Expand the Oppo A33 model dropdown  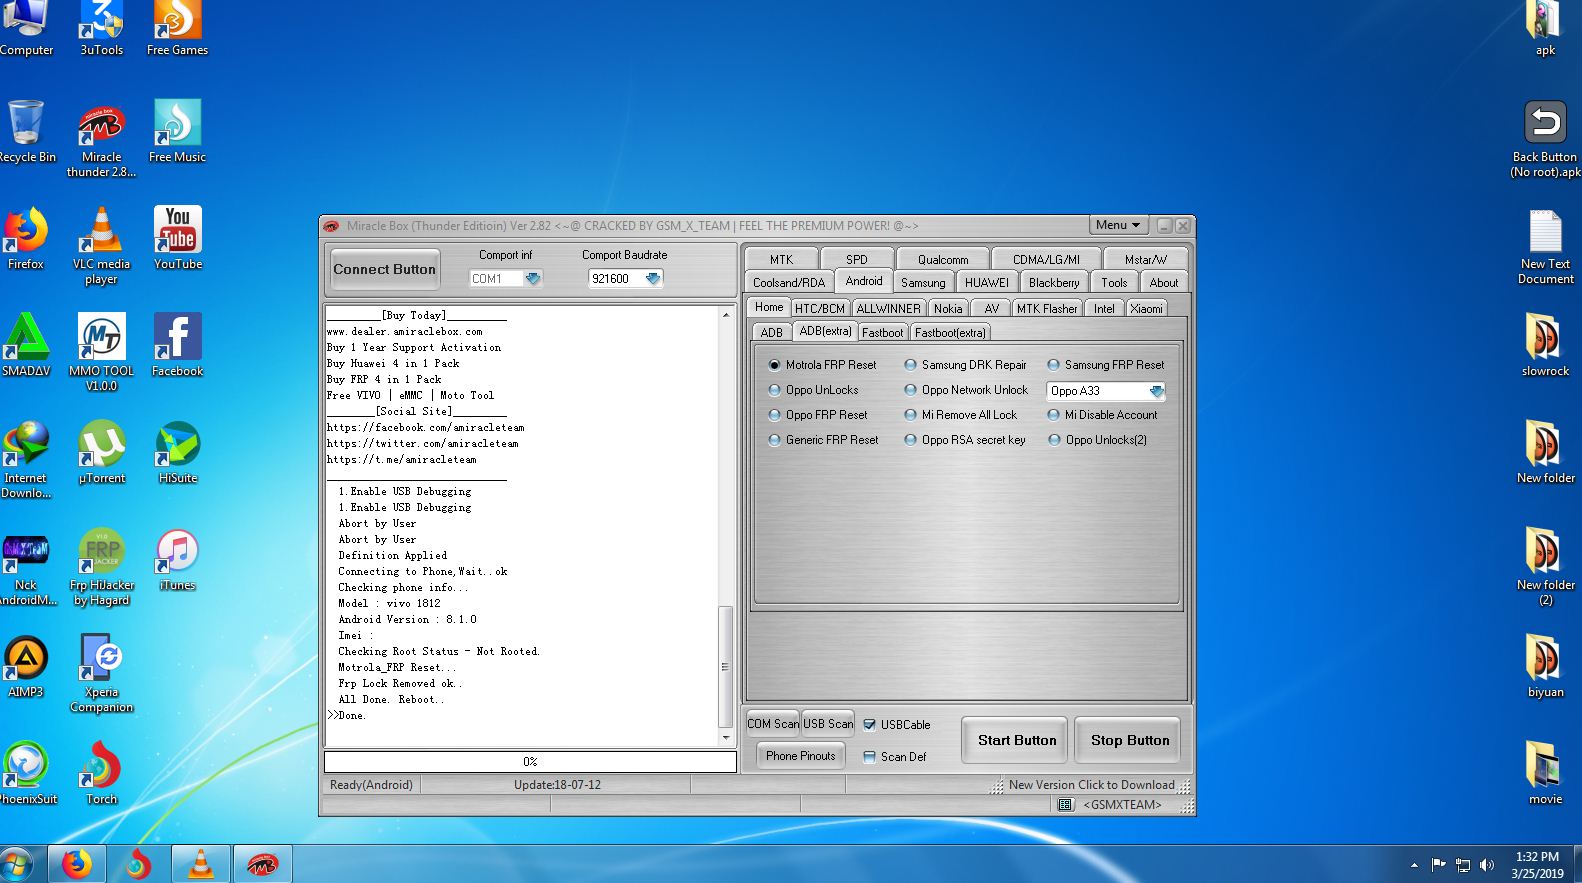pos(1156,391)
